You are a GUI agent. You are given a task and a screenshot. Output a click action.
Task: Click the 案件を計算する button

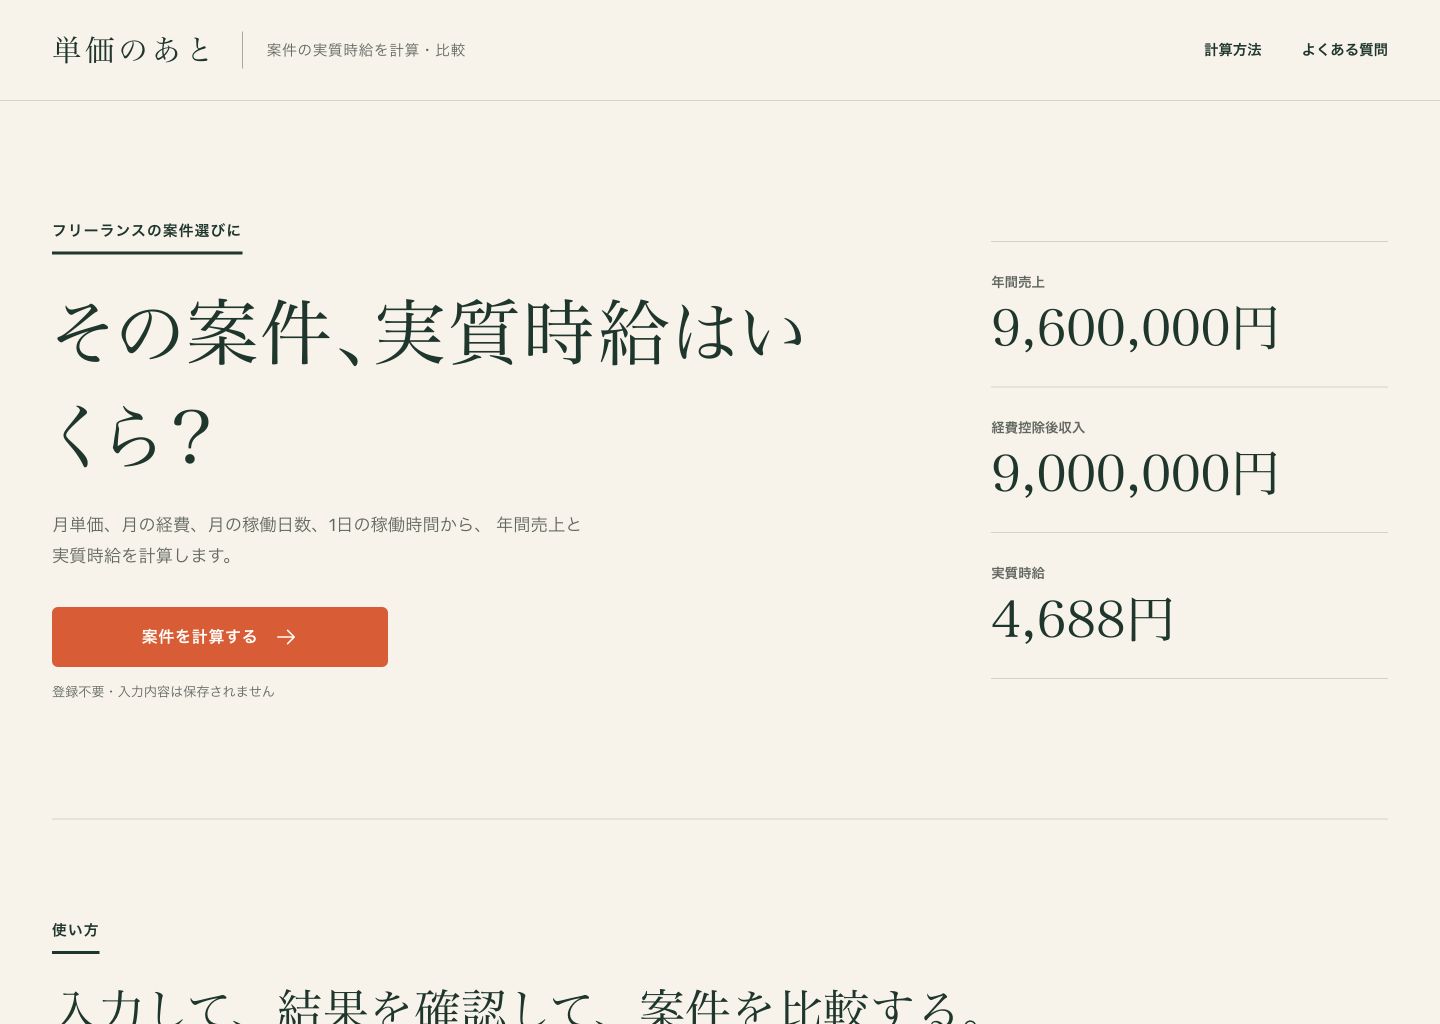220,637
